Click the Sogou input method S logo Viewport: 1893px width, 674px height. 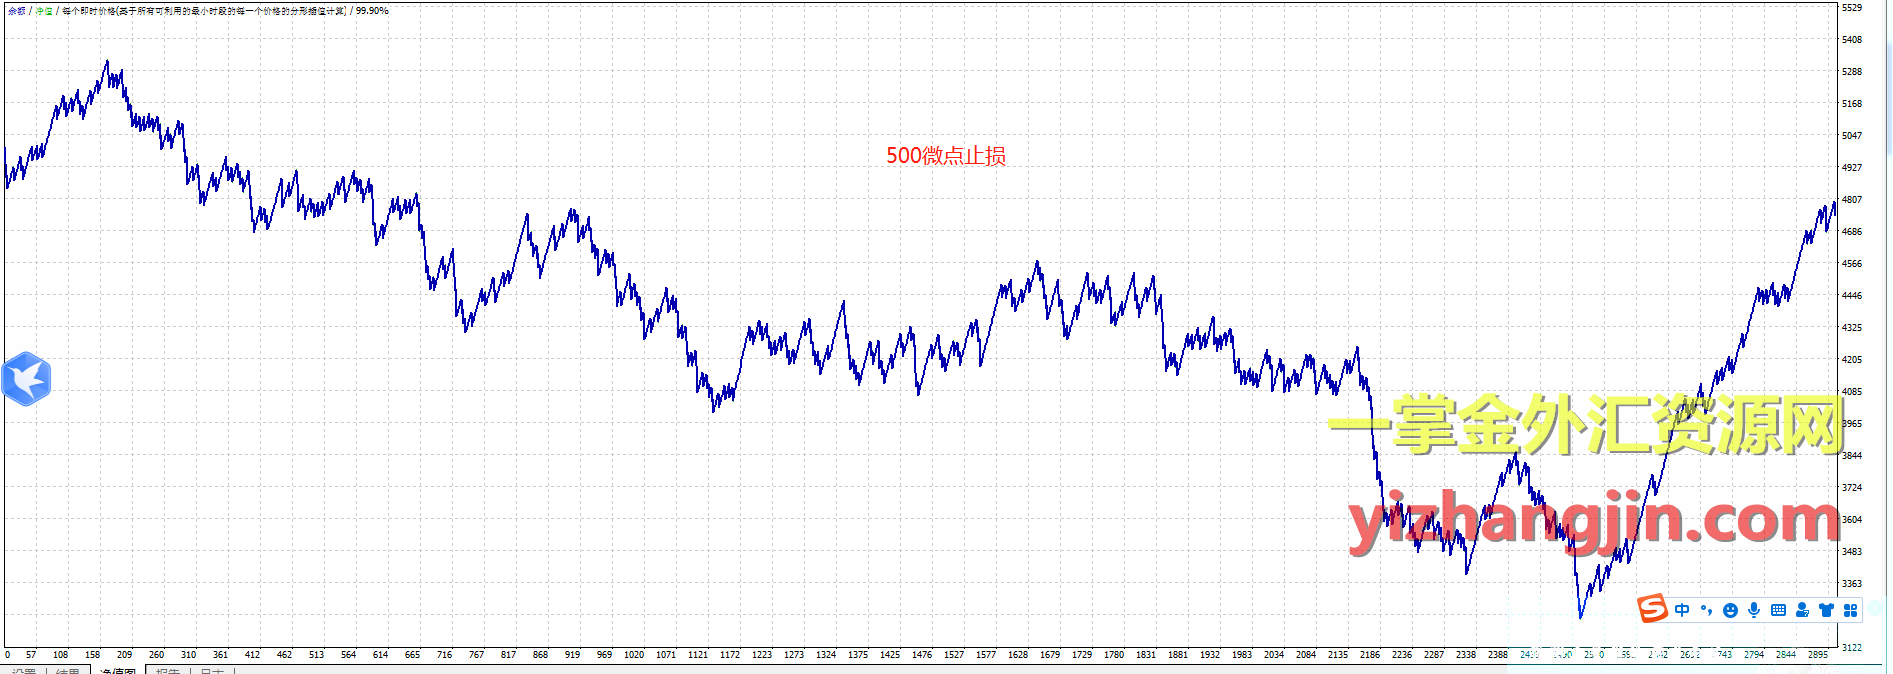1652,608
